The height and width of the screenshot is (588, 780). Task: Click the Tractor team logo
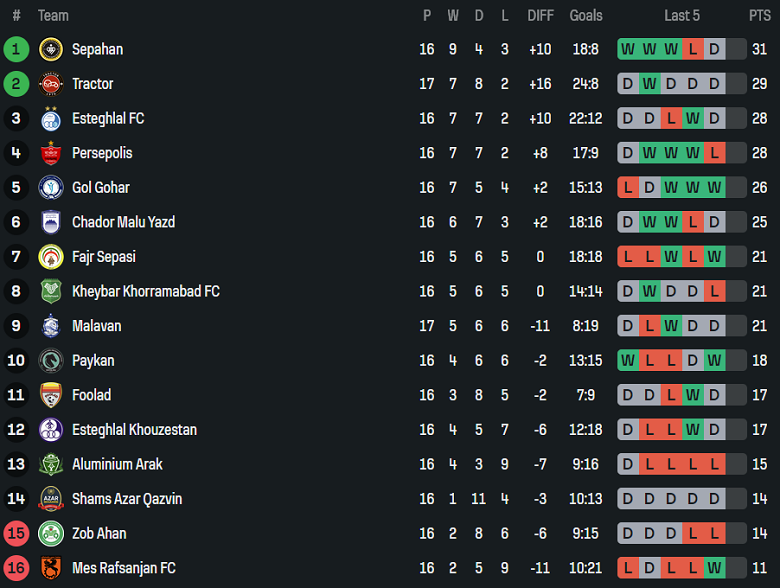(51, 84)
